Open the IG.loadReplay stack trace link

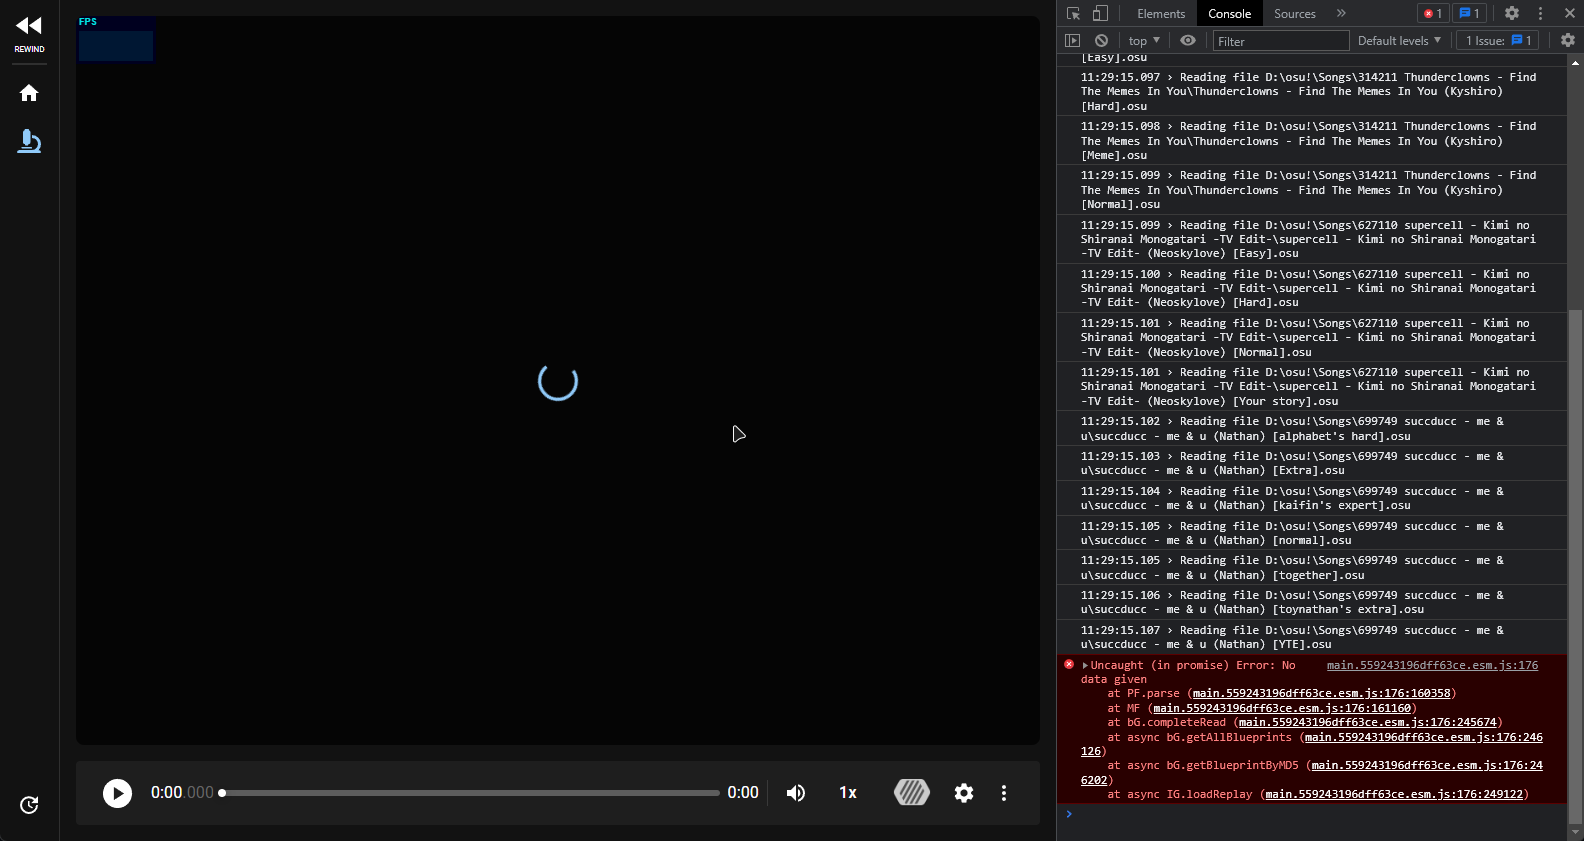tap(1394, 795)
